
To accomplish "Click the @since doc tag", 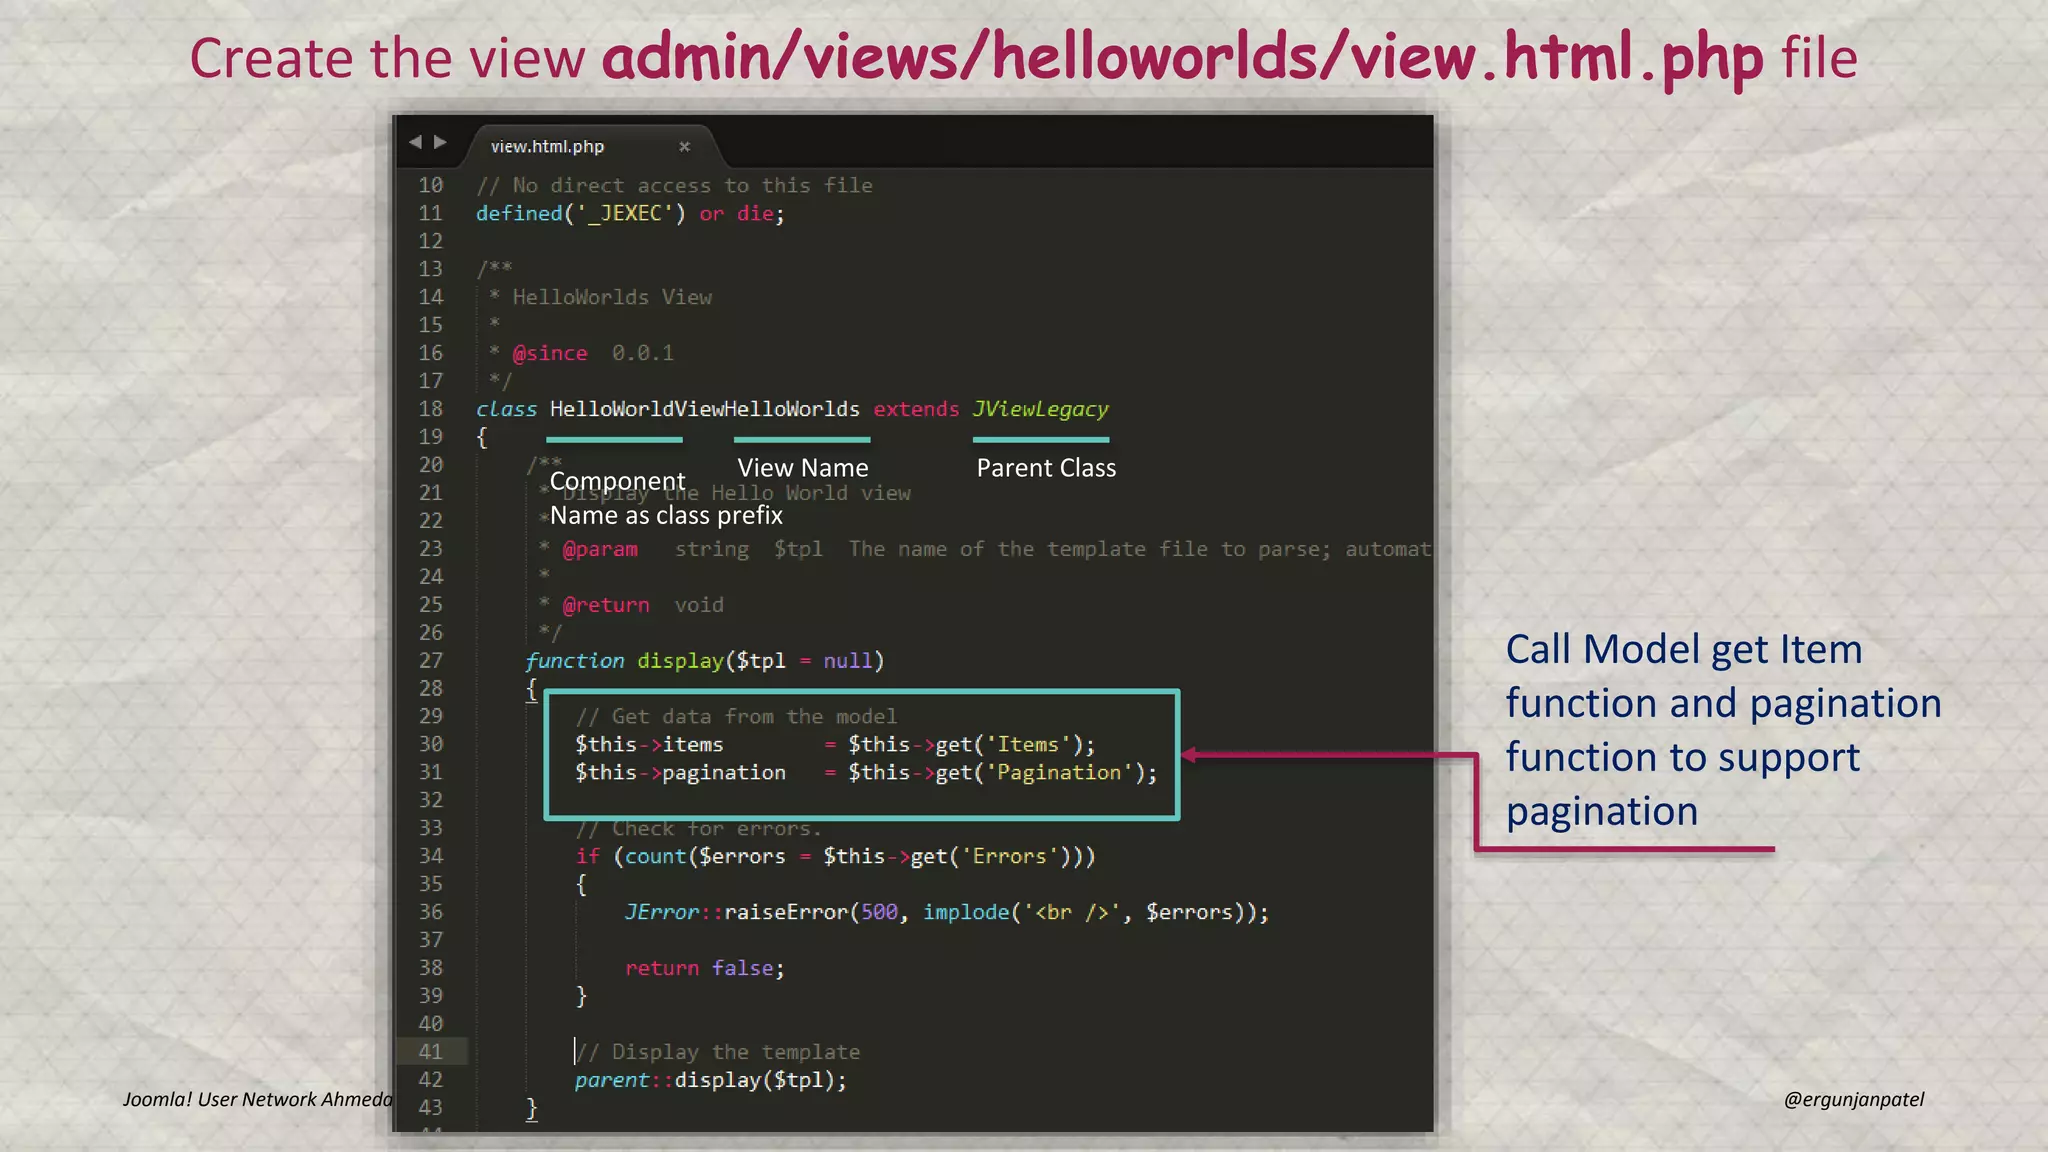I will (x=549, y=353).
